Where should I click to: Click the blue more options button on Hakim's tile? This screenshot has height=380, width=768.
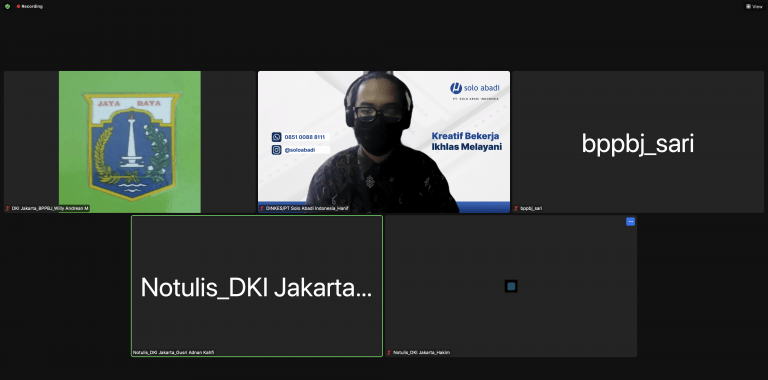point(630,221)
